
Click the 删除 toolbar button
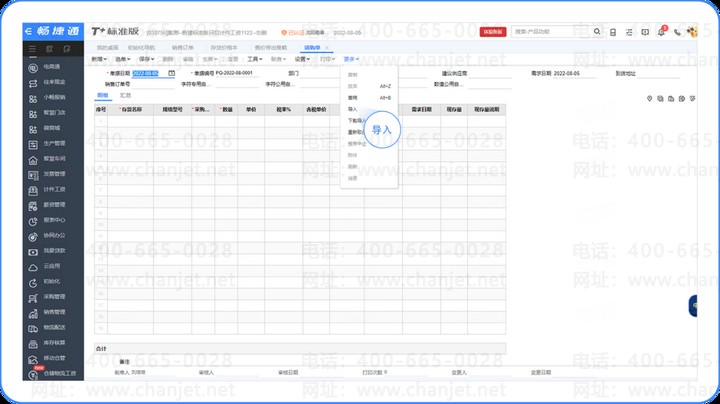[x=169, y=59]
